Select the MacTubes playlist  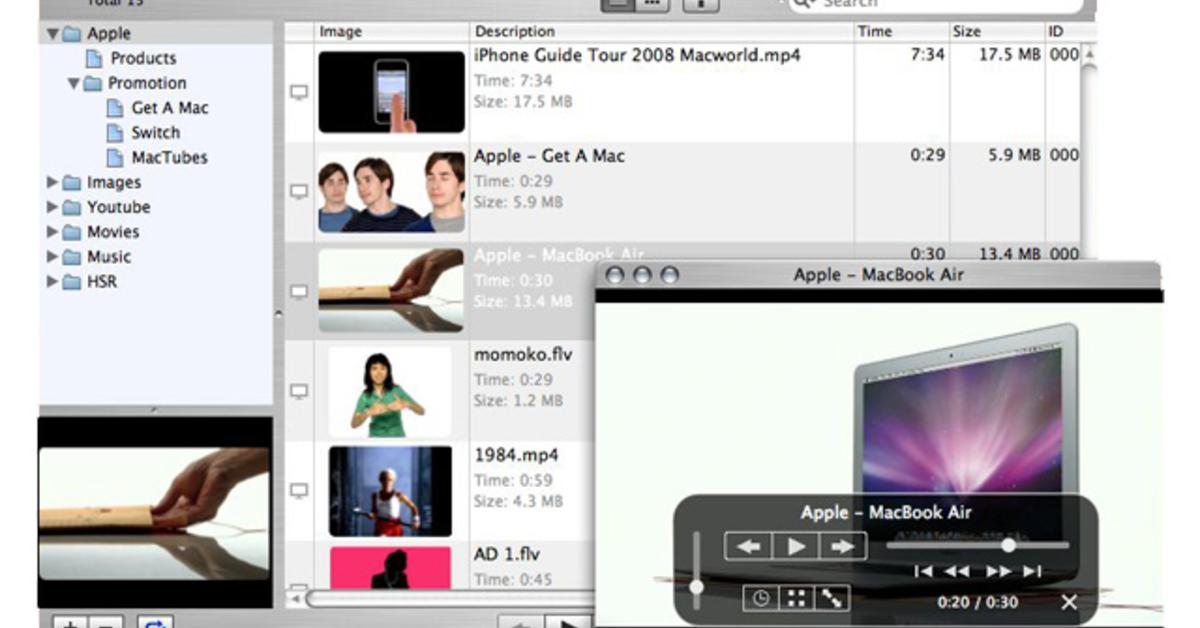coord(170,158)
